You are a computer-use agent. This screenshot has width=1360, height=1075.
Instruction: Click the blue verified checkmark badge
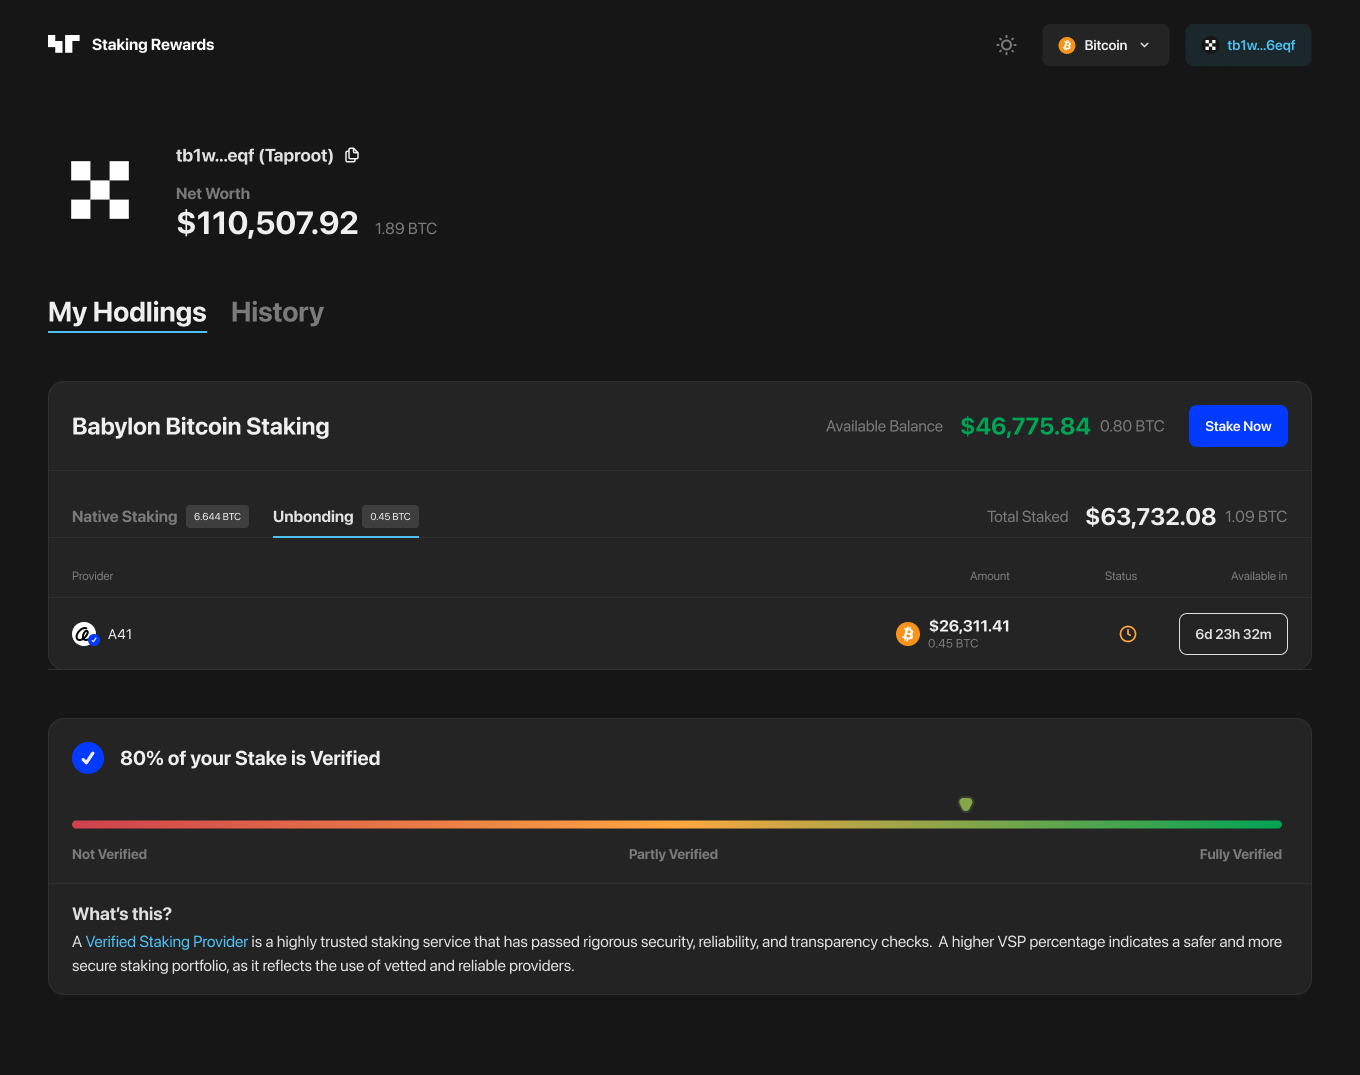(88, 758)
